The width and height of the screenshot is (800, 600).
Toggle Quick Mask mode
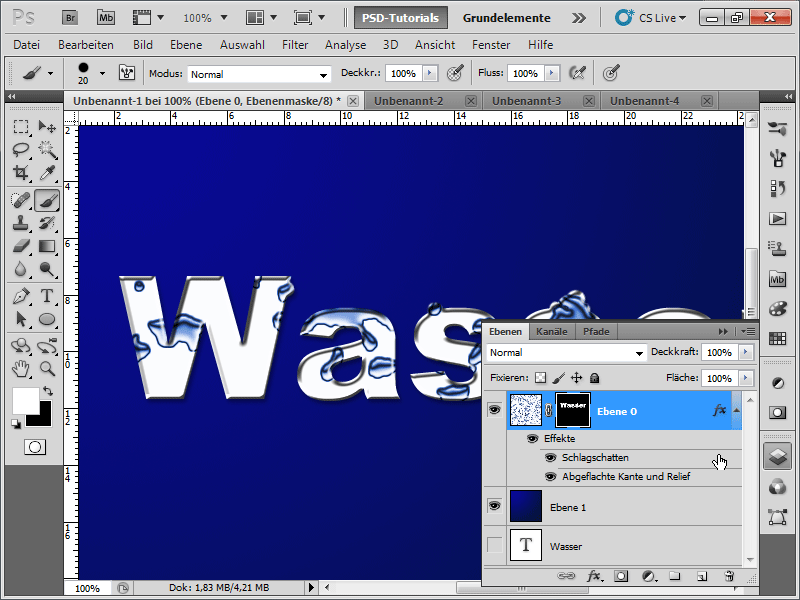click(35, 447)
